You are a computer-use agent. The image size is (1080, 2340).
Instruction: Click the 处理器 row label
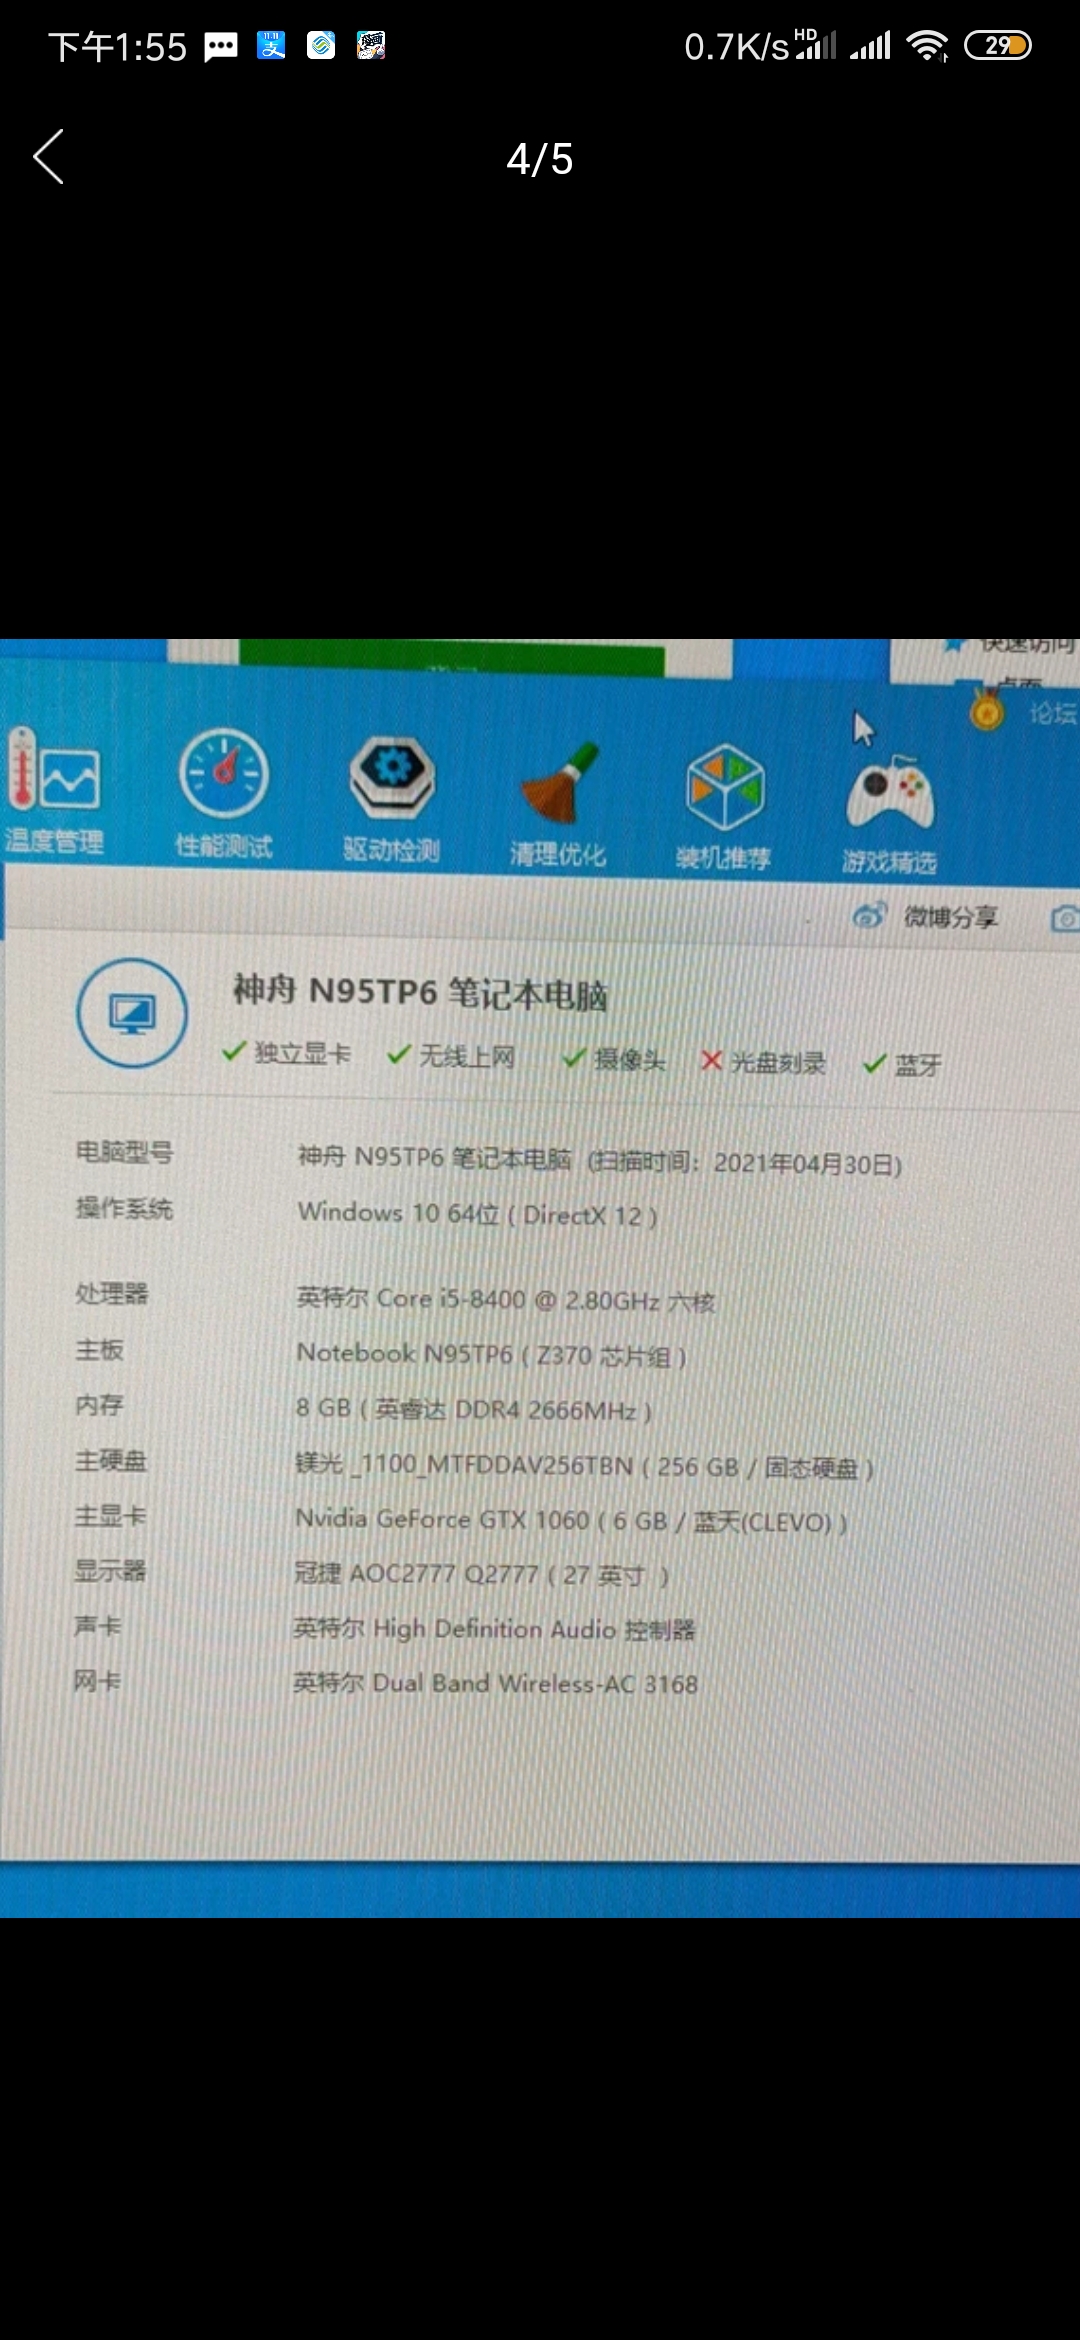coord(112,1294)
